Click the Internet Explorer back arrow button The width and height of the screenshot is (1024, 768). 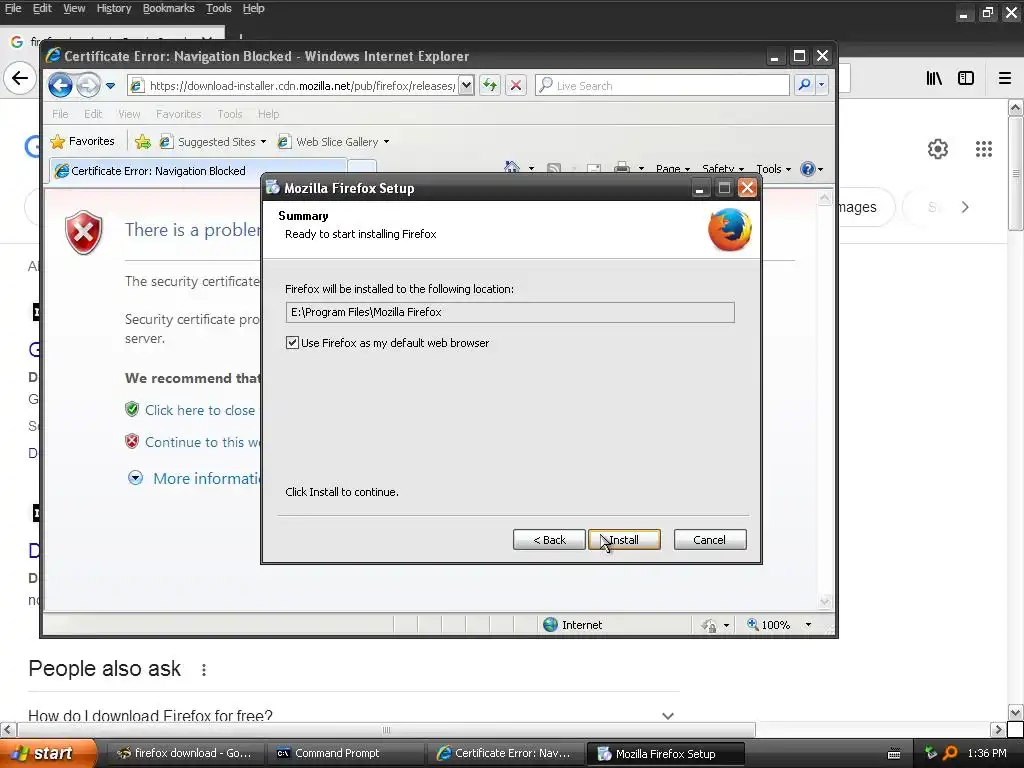[60, 85]
